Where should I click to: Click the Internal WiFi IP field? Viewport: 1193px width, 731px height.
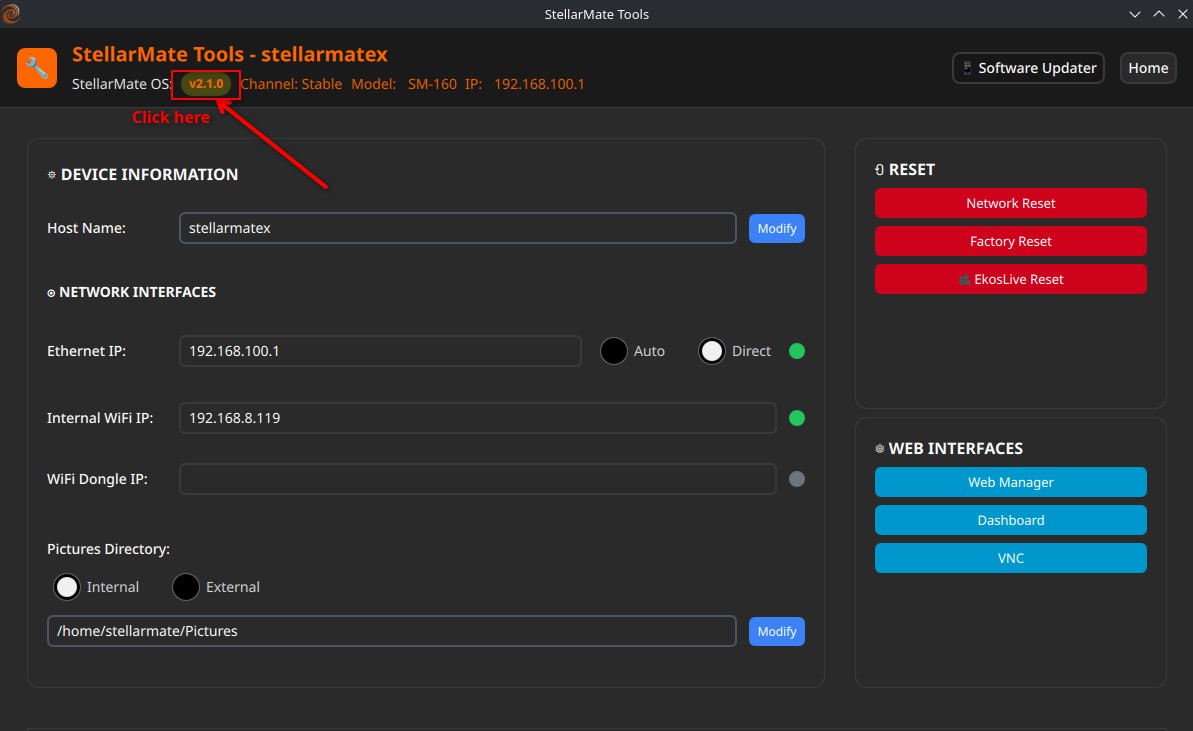[477, 418]
